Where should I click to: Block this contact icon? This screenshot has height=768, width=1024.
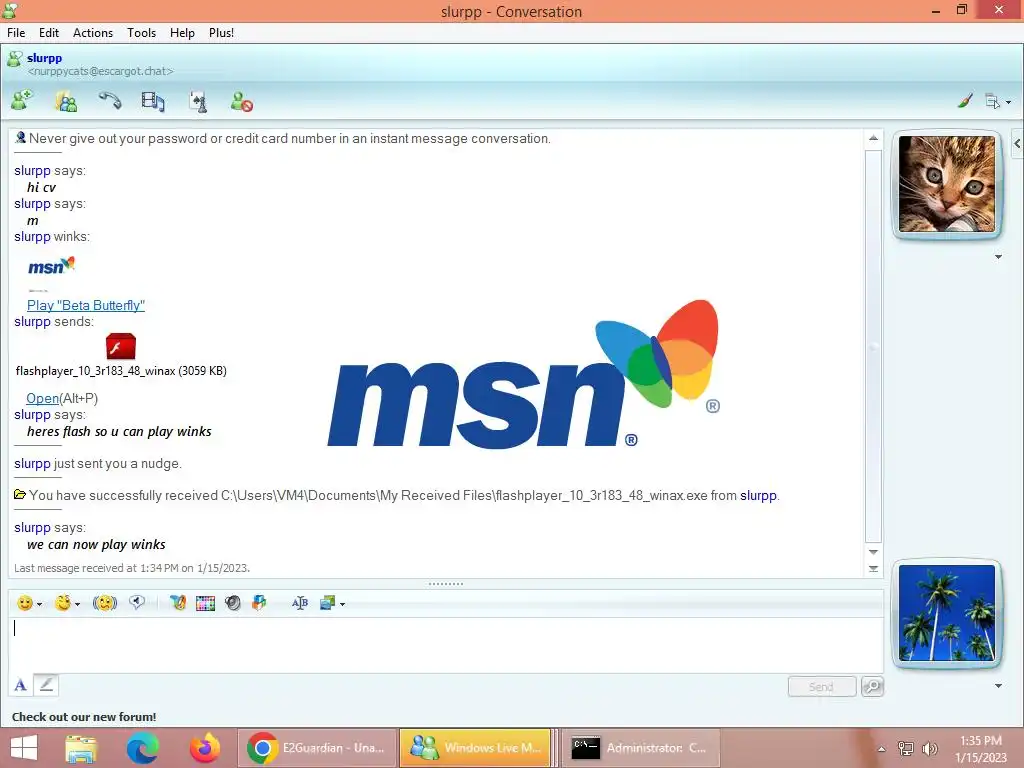(242, 101)
